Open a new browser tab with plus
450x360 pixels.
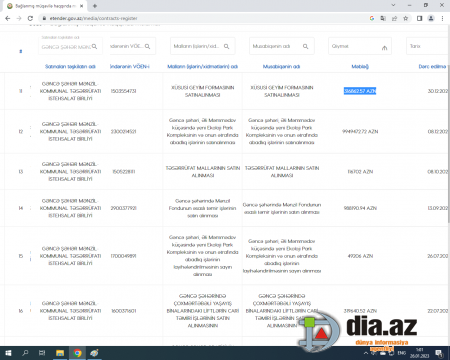[x=95, y=6]
